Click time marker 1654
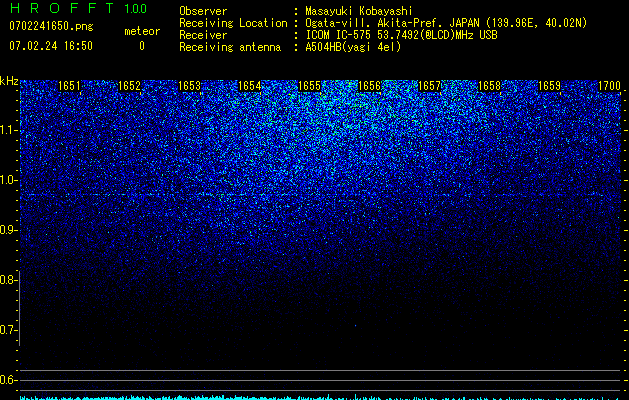 coord(250,86)
